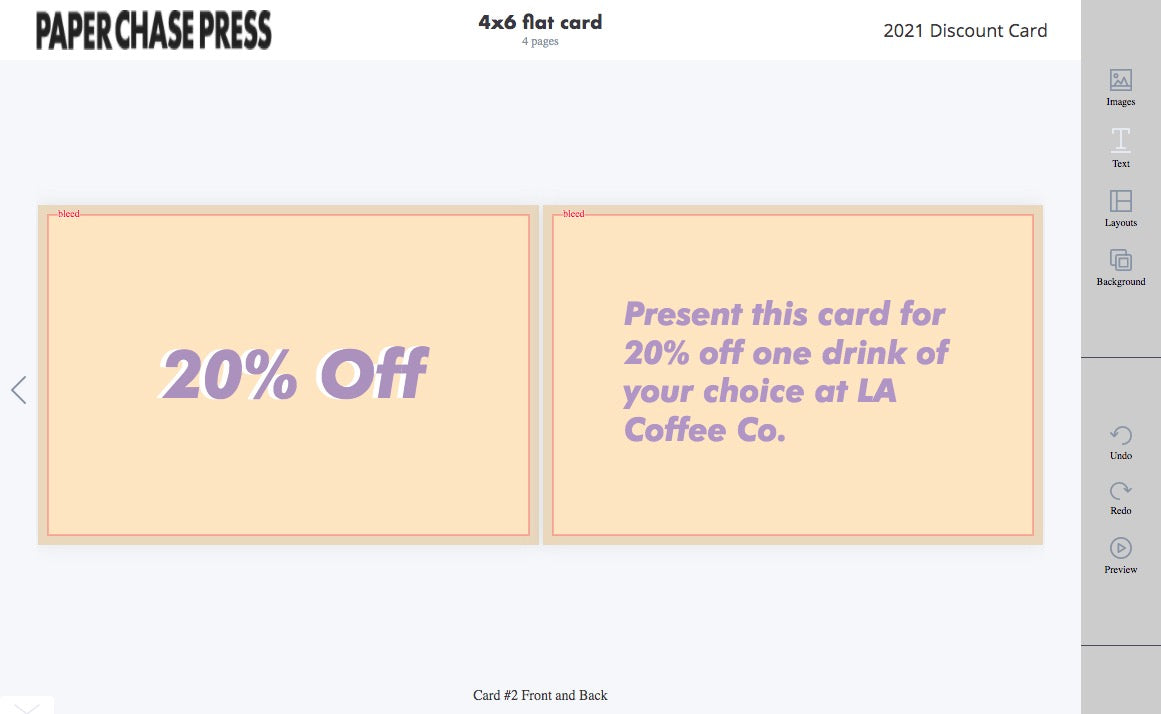The height and width of the screenshot is (714, 1161).
Task: Select the "Present this card" text block
Action: pos(786,371)
